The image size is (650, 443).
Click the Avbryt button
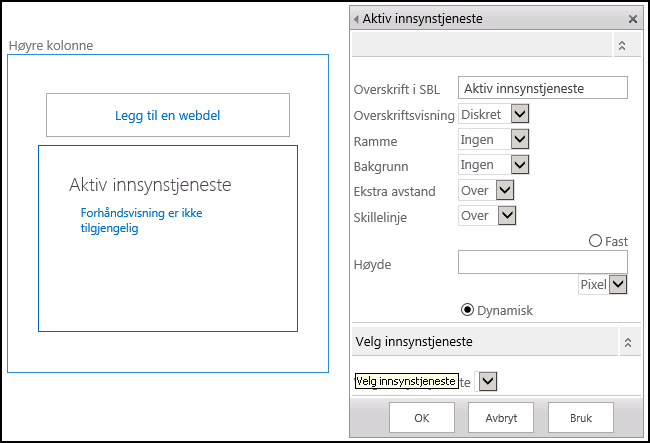click(501, 418)
